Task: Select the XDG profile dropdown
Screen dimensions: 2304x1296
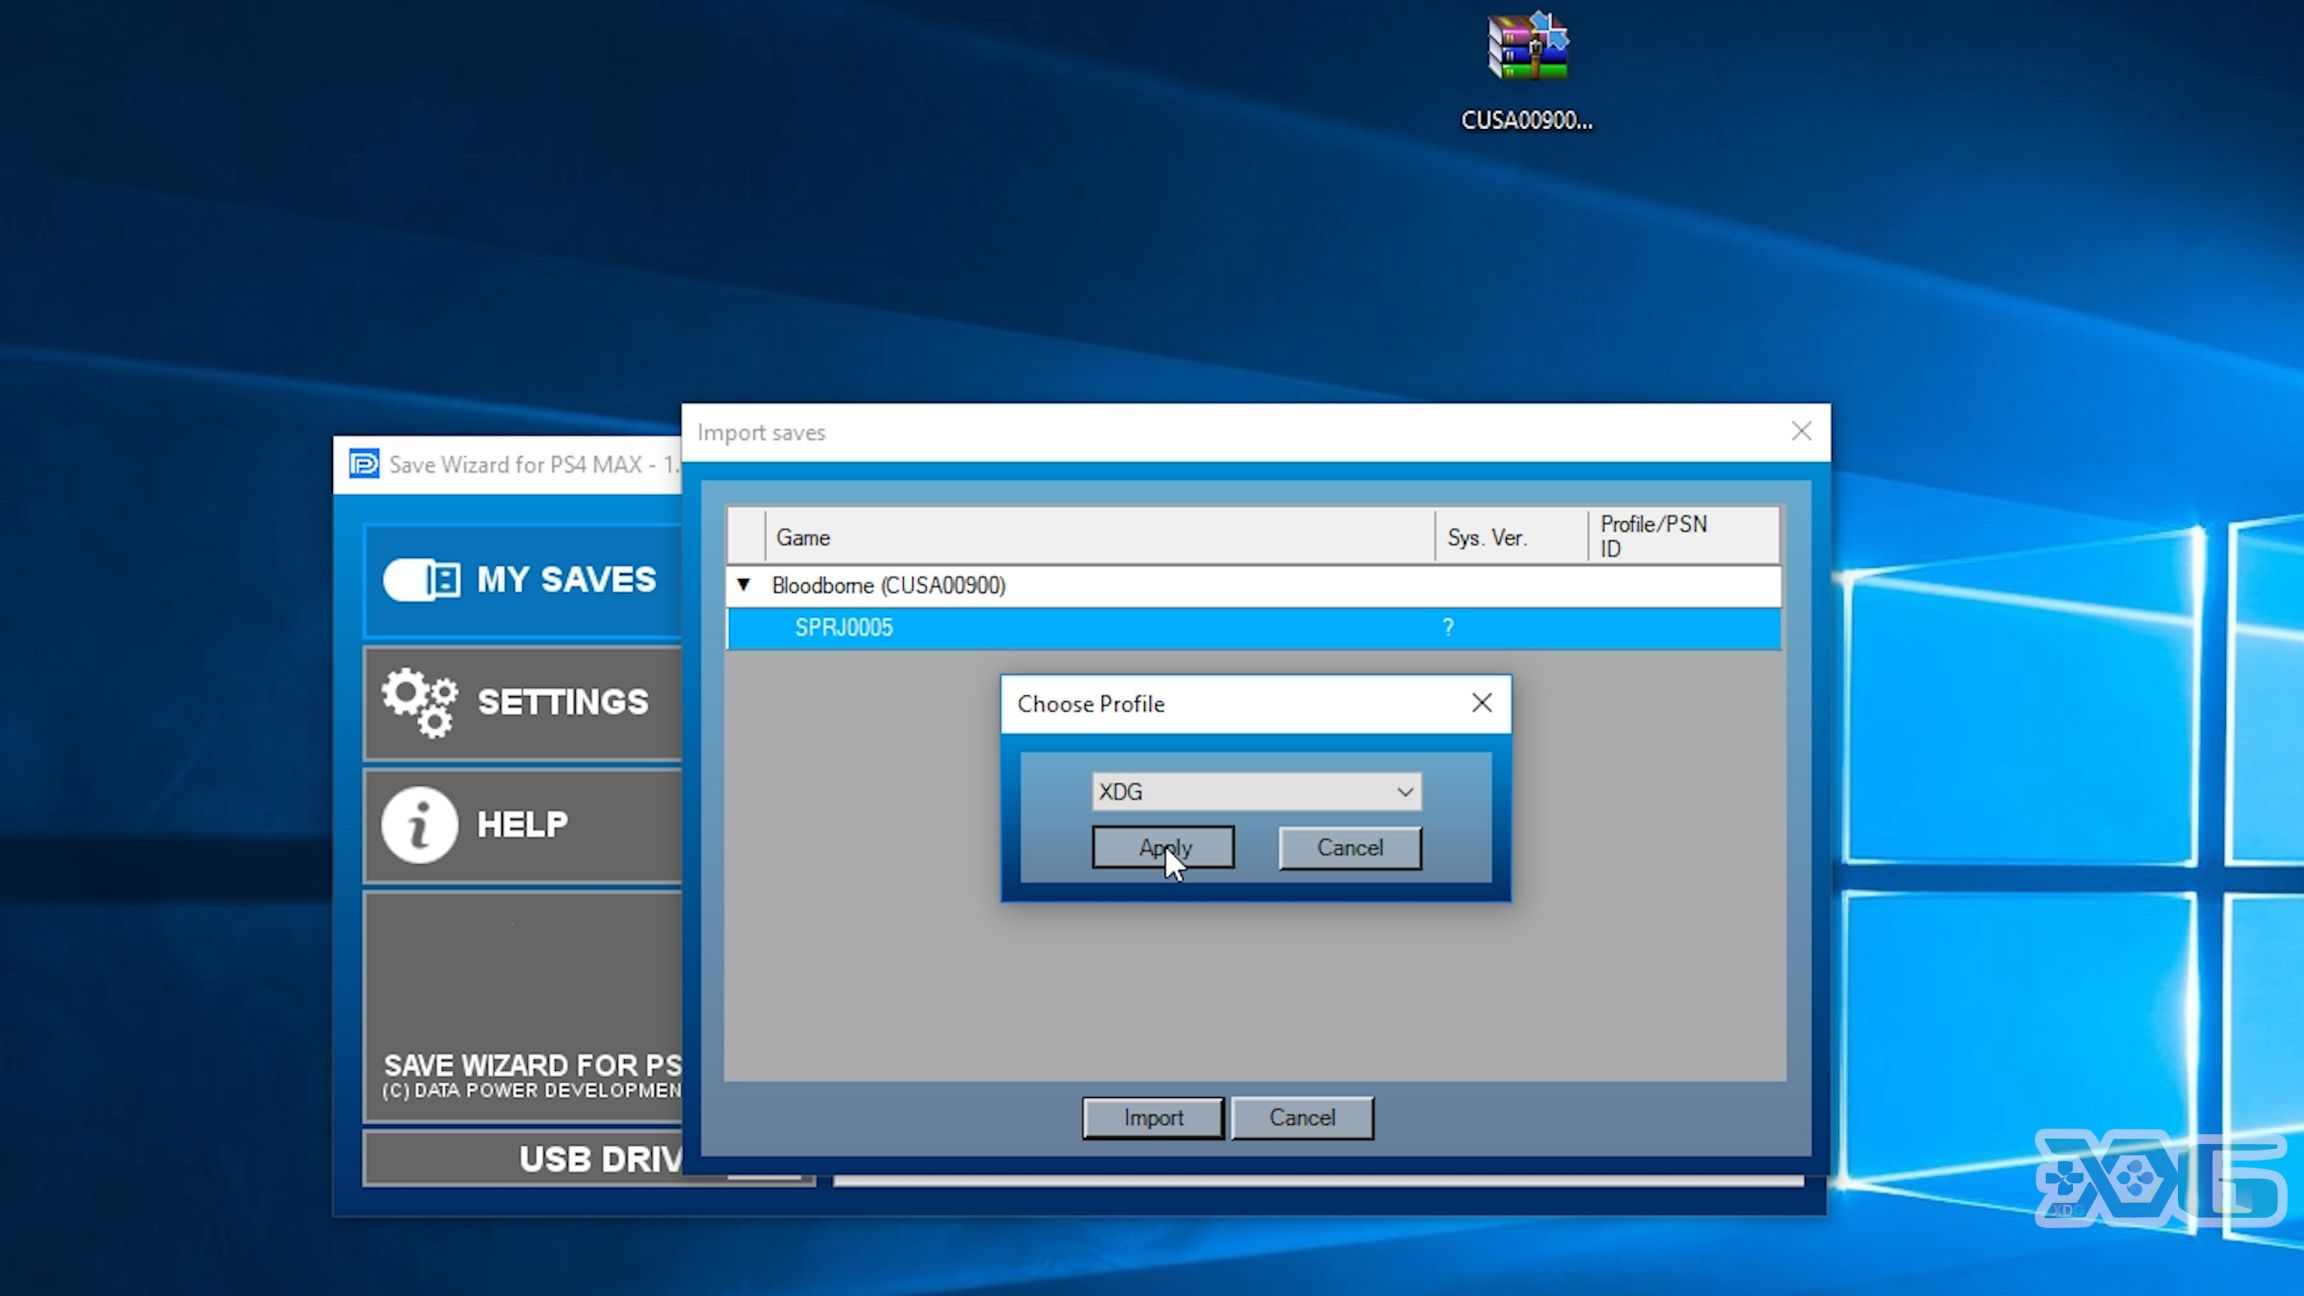Action: 1256,791
